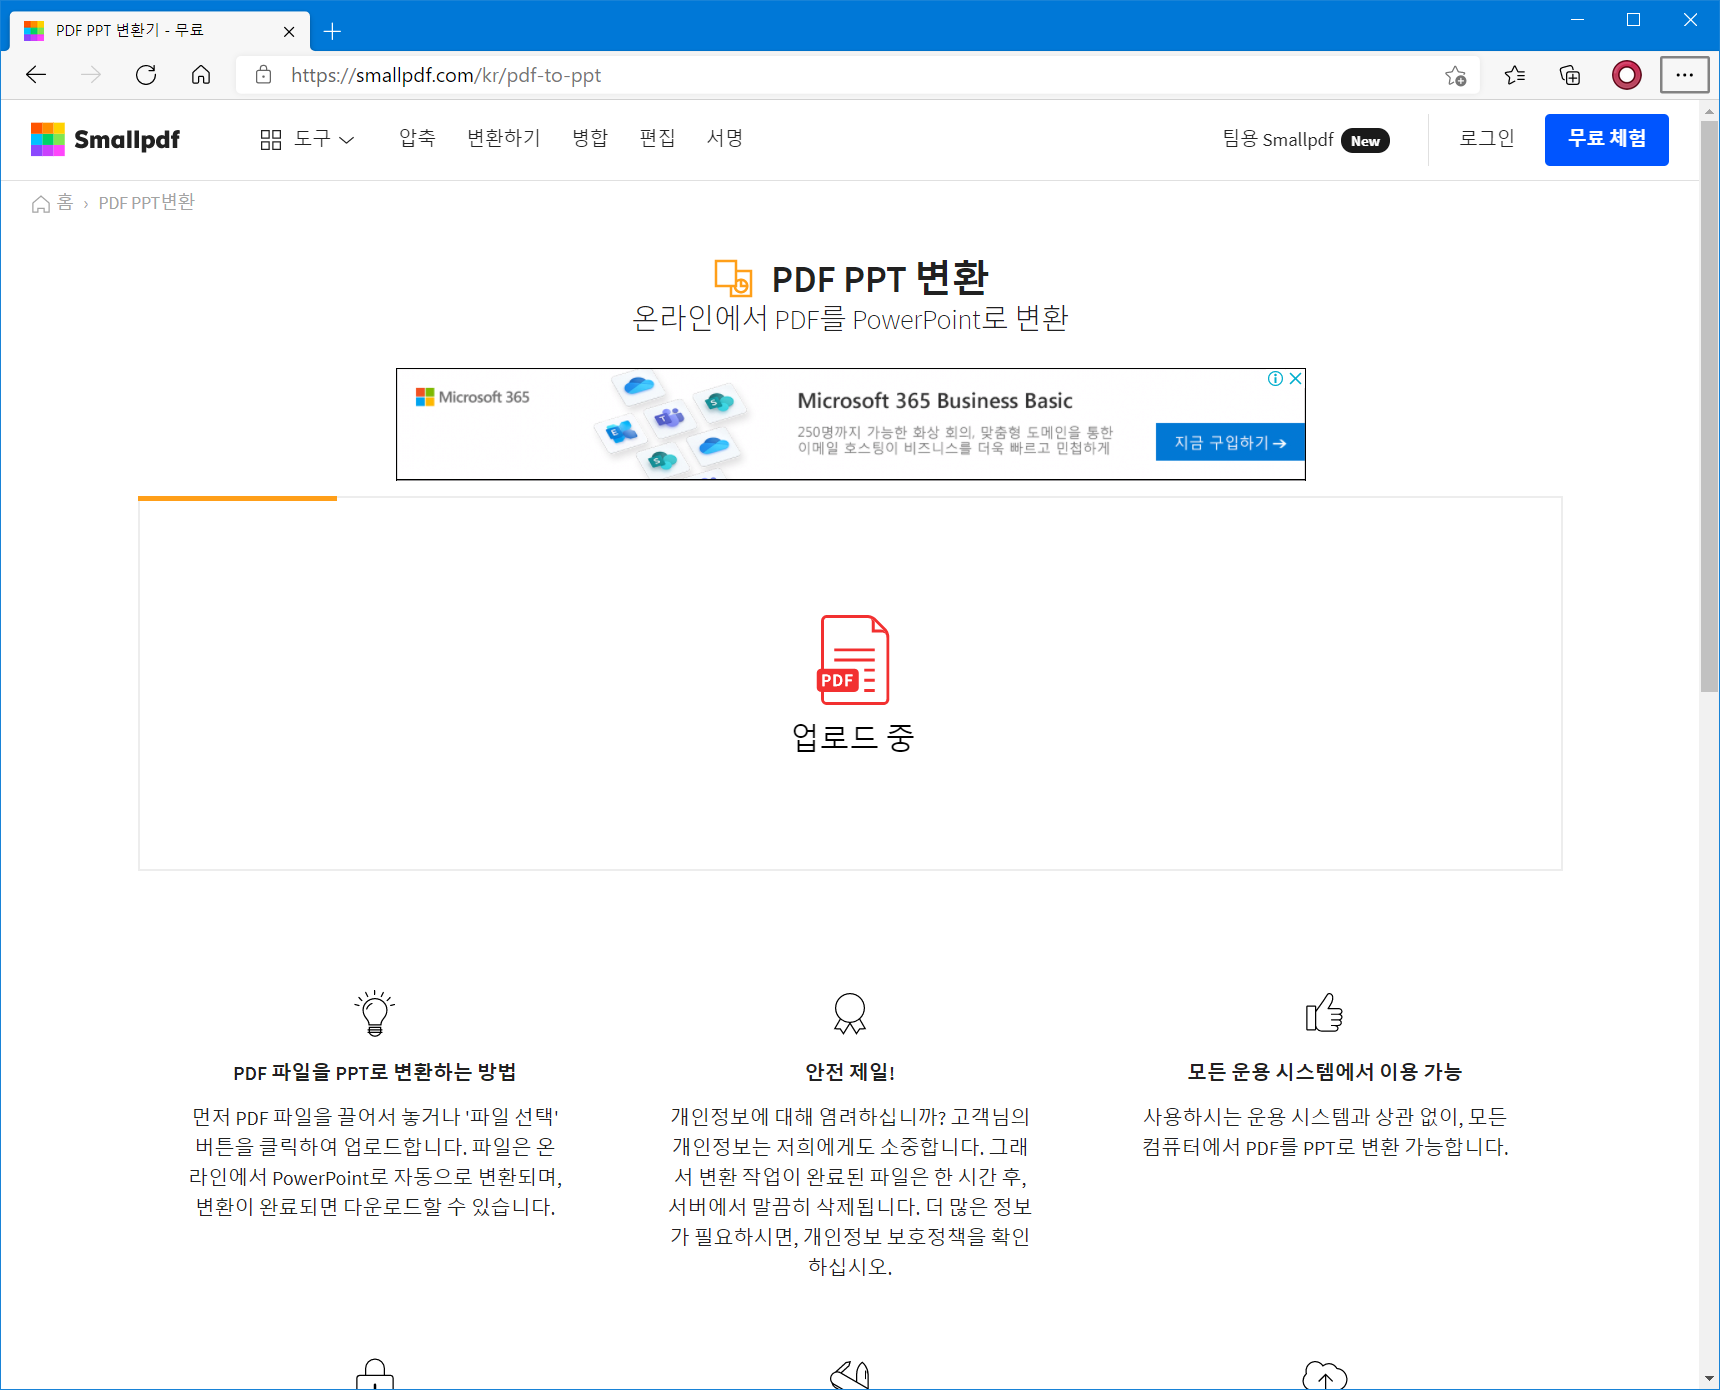Click the browser forward arrow

[x=91, y=75]
